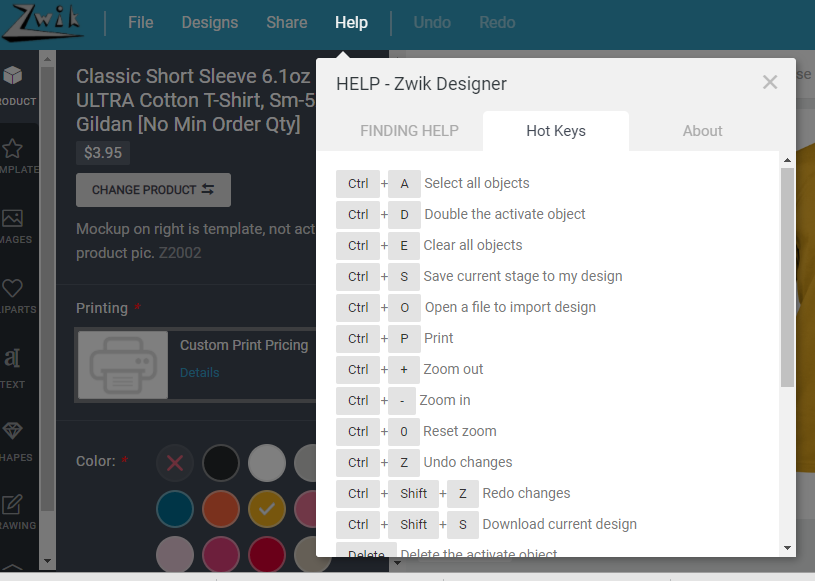815x581 pixels.
Task: Click the 'Clear all objects' hotkey text
Action: tap(472, 245)
